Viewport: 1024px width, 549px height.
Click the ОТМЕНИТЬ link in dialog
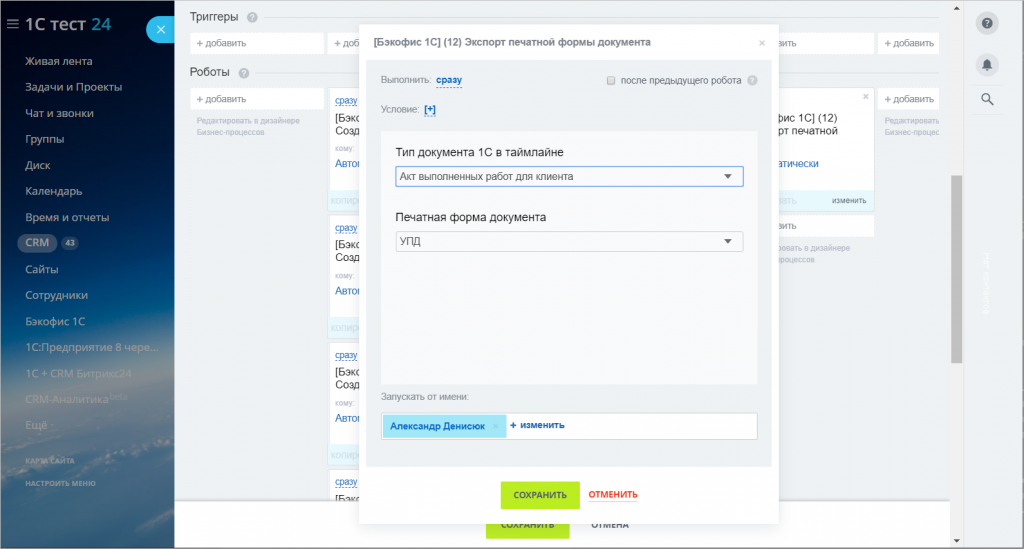click(613, 494)
